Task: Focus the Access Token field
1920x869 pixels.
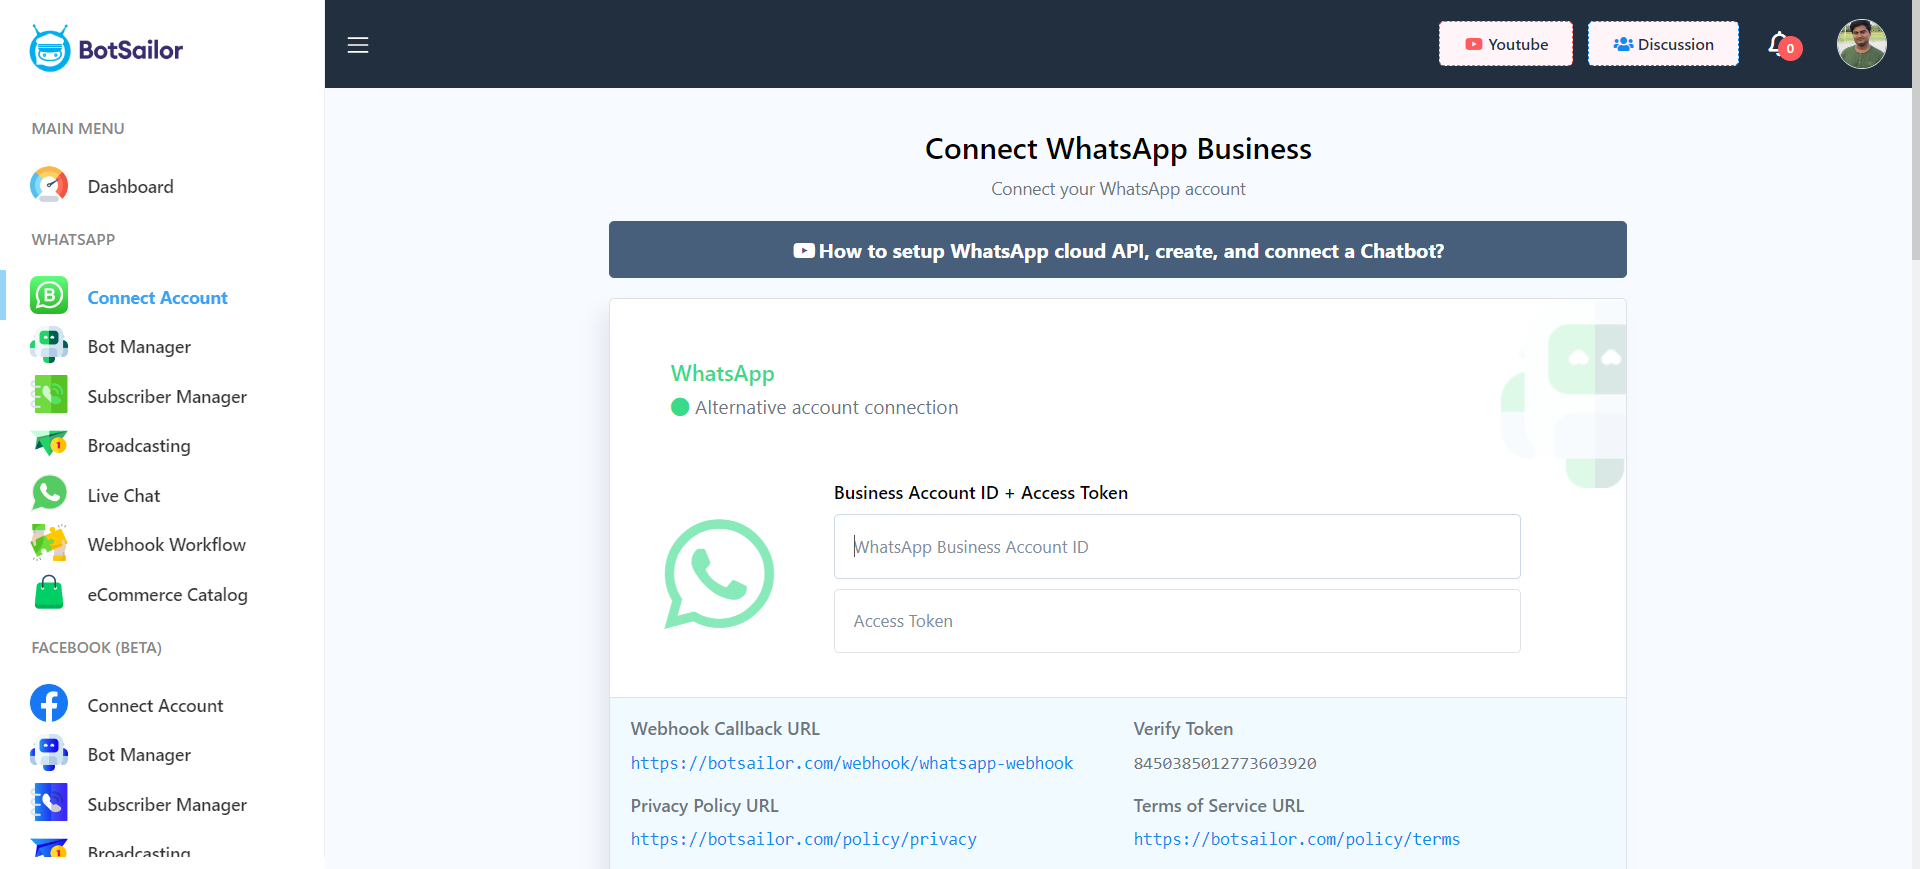Action: (1177, 621)
